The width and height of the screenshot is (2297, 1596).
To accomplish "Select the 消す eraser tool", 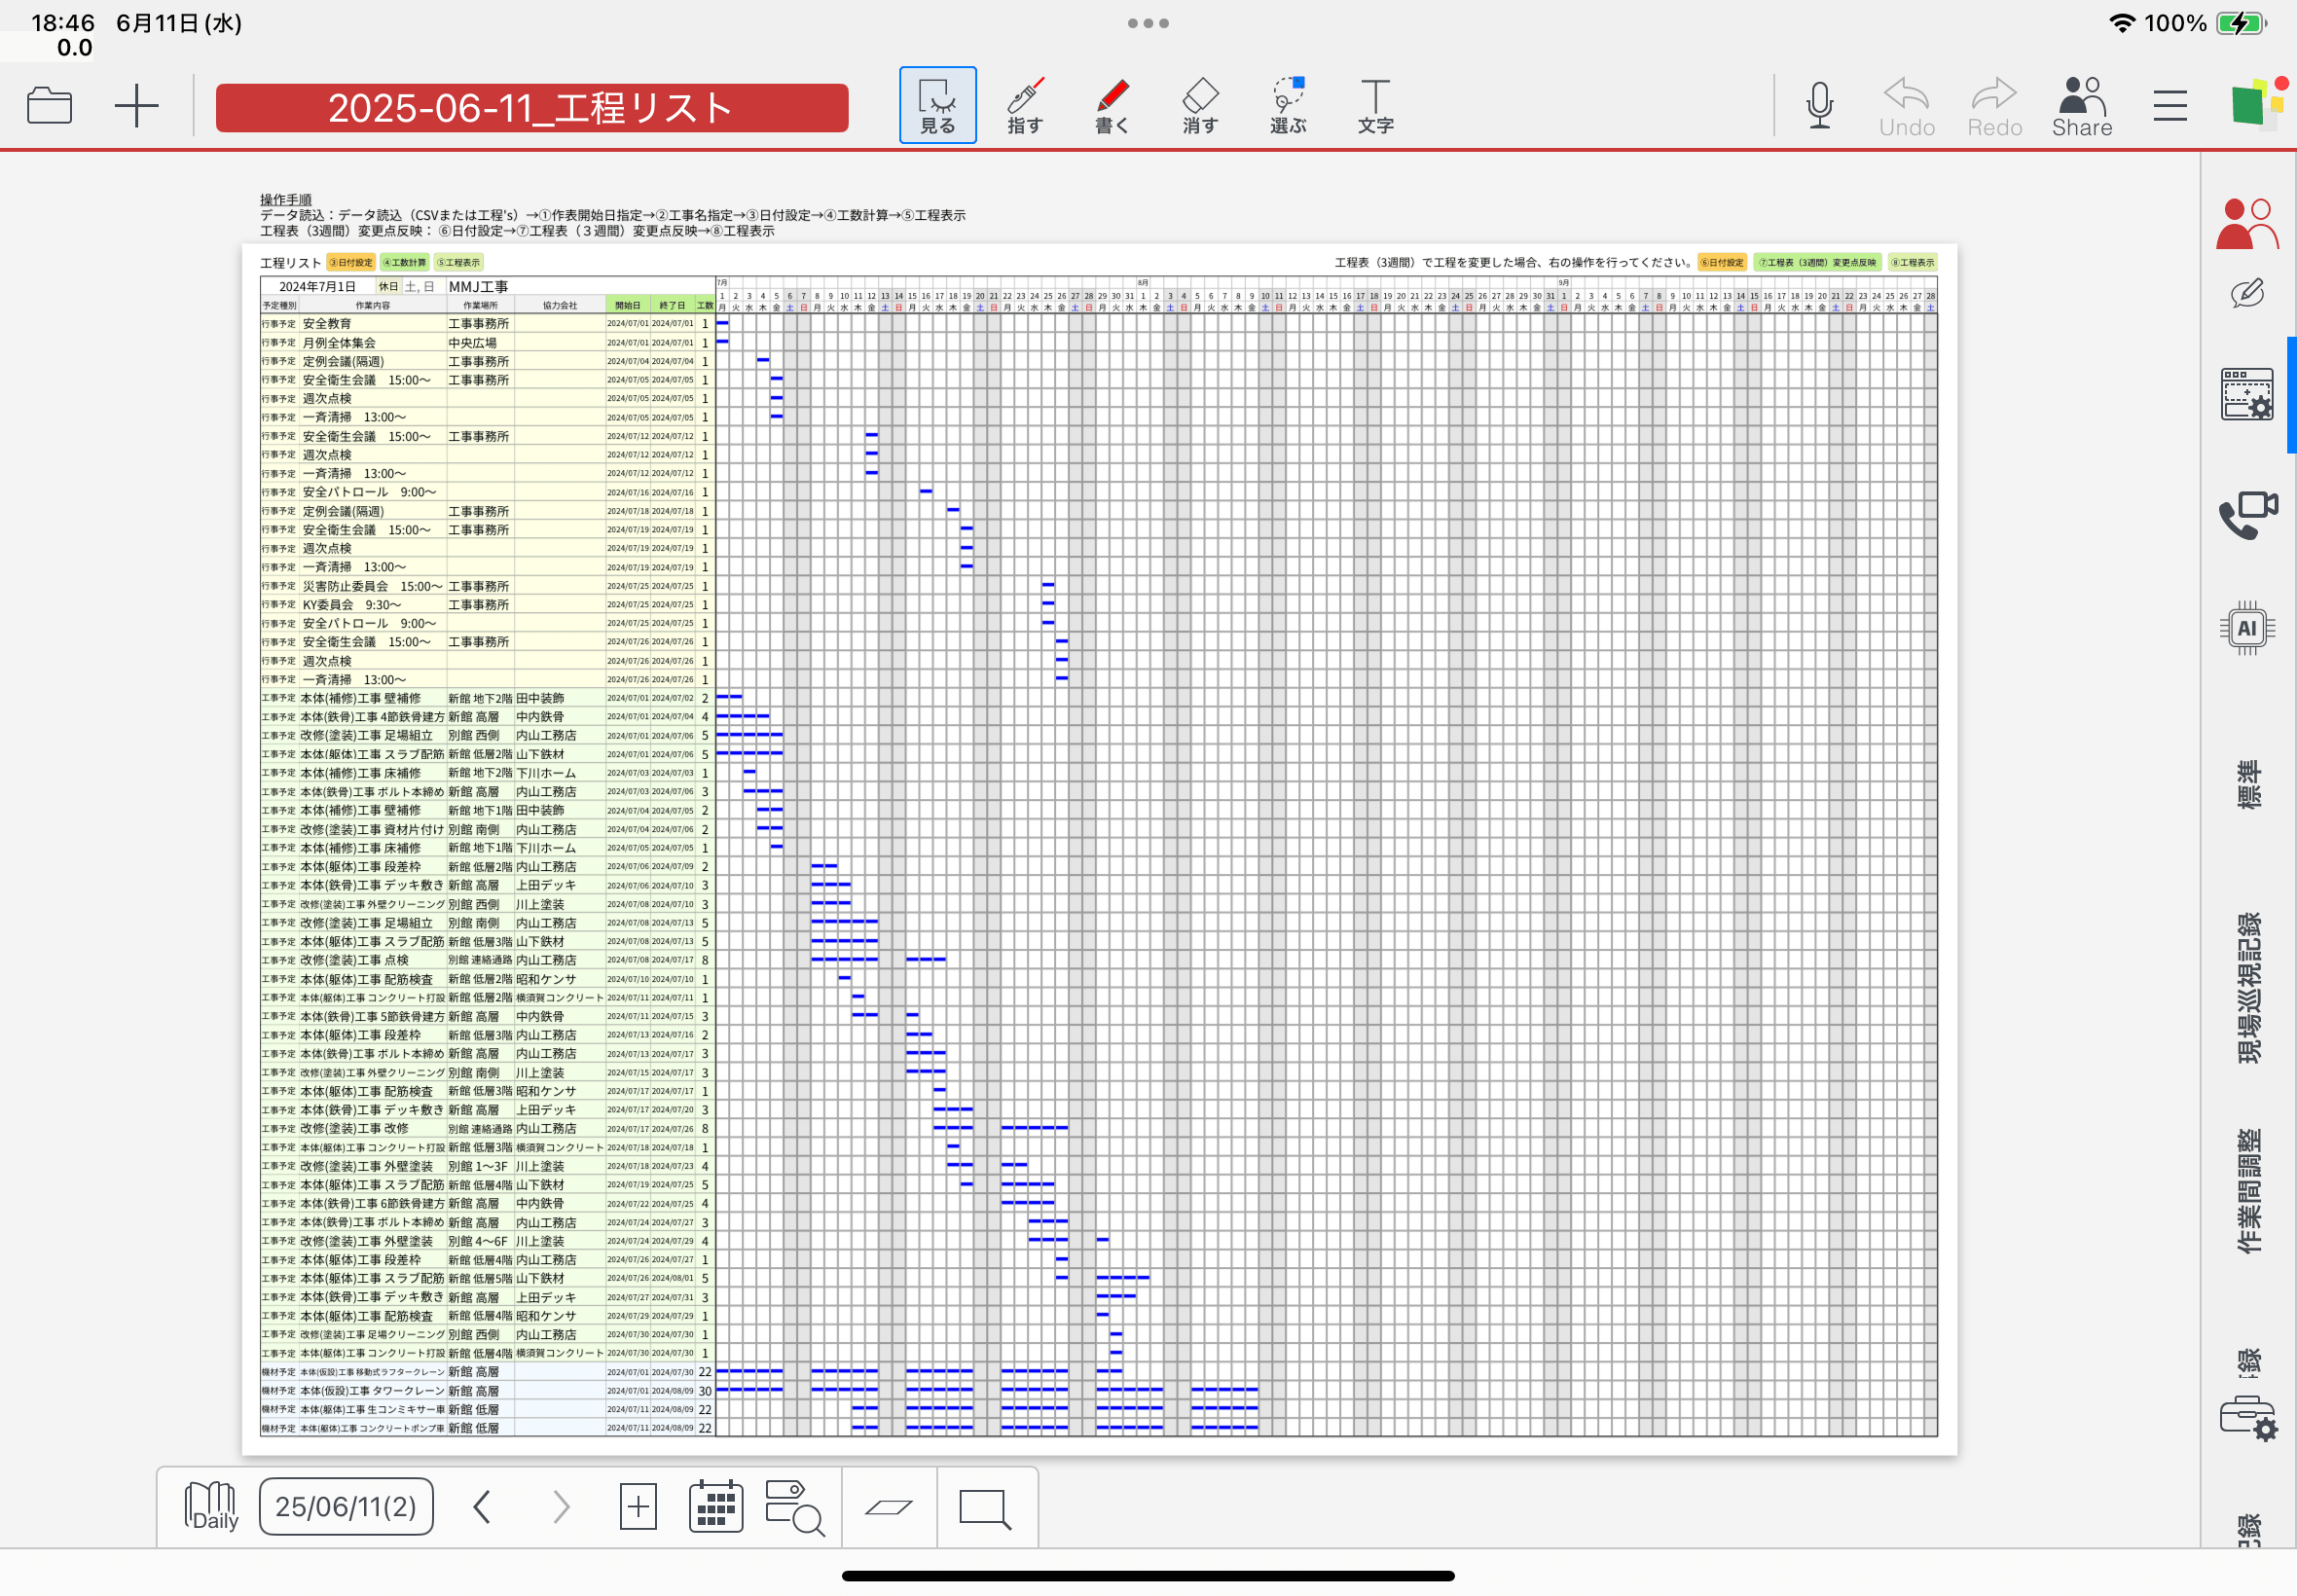I will tap(1200, 105).
